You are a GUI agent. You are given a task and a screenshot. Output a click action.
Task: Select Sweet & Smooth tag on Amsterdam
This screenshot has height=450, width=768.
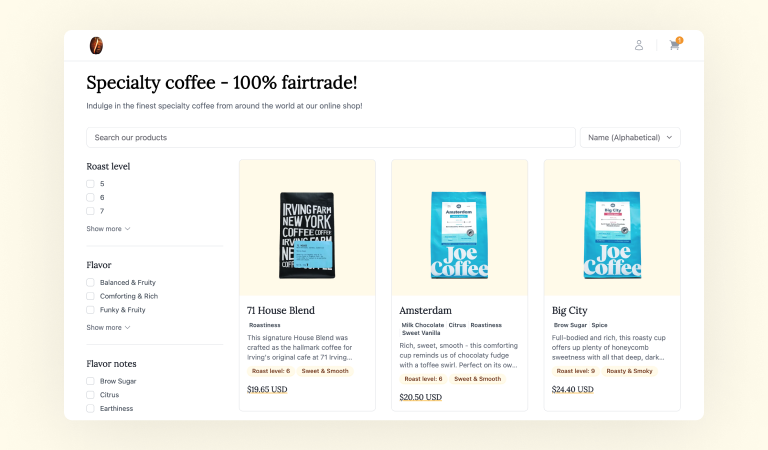coord(478,379)
